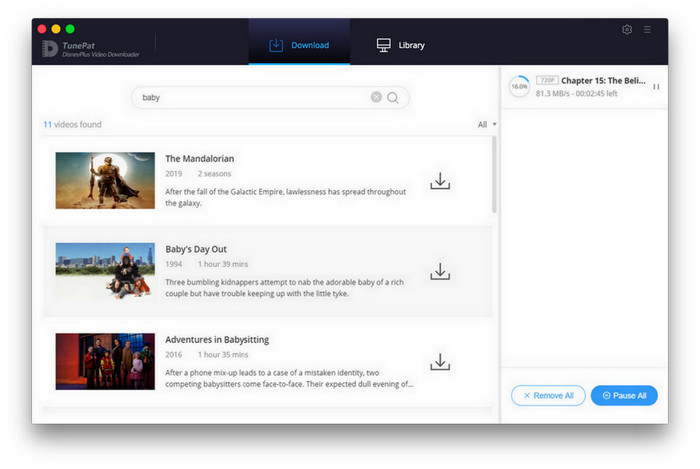The image size is (700, 469).
Task: Click the yellow macOS minimize button
Action: point(56,29)
